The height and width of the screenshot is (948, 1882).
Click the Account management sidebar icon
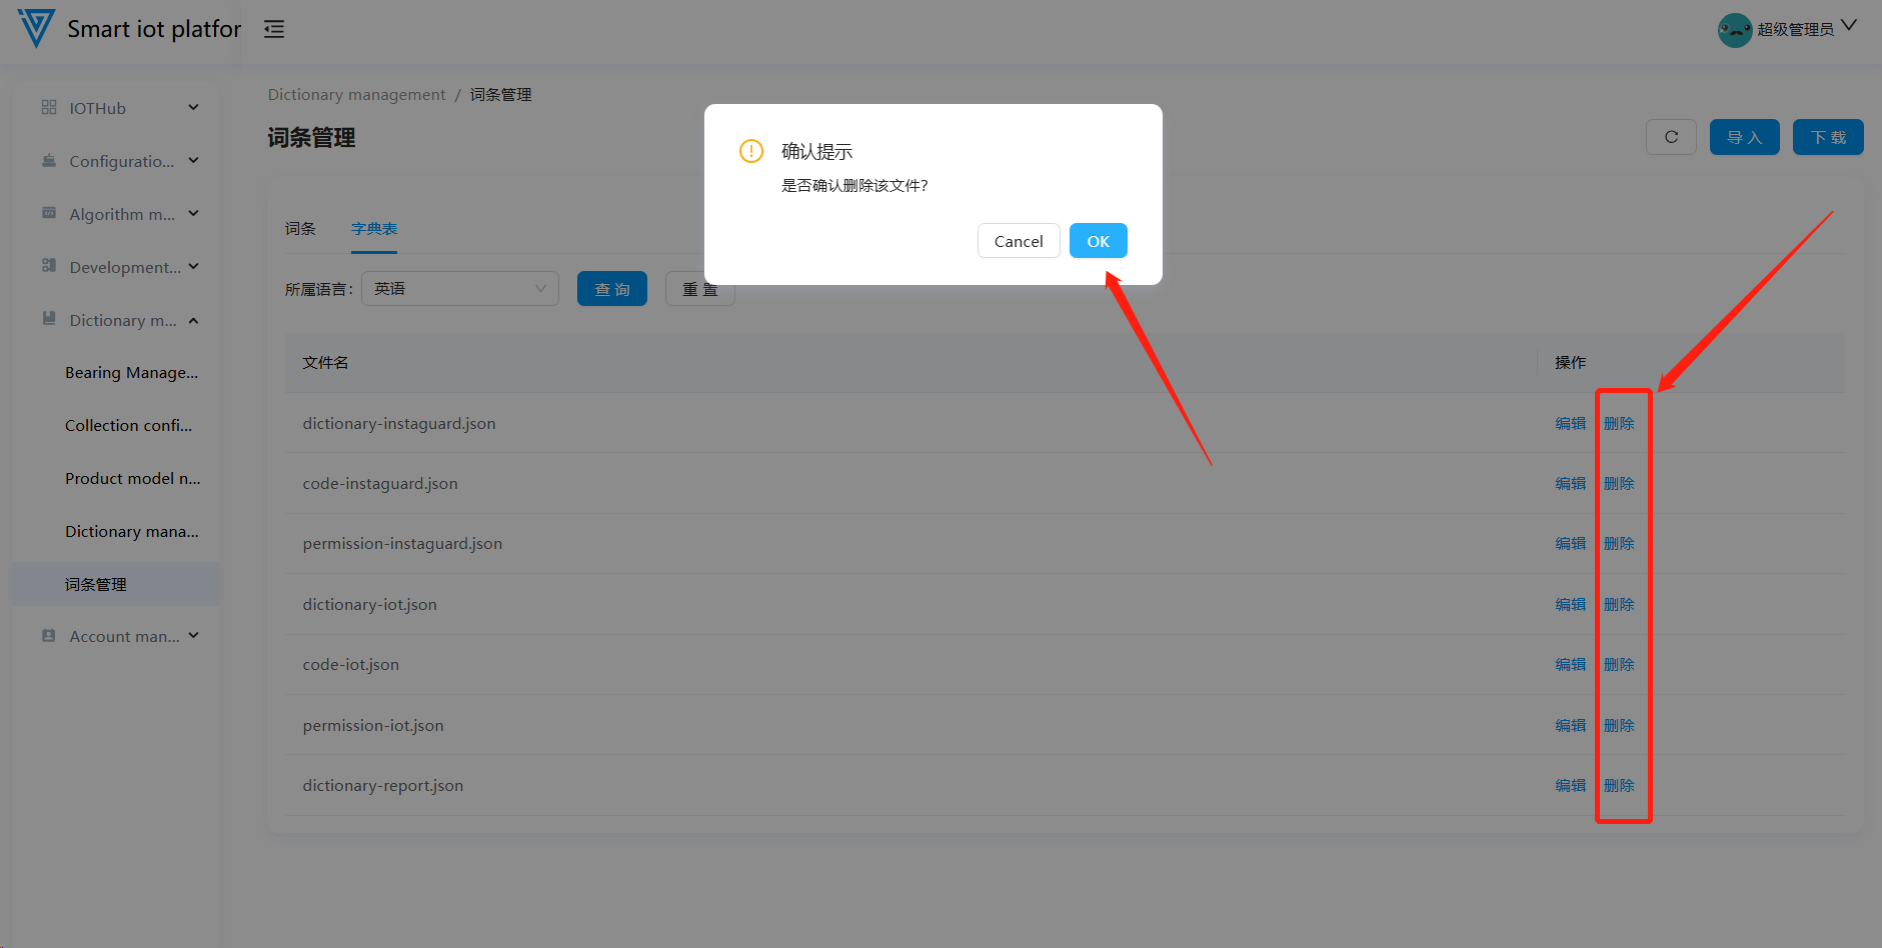(49, 635)
